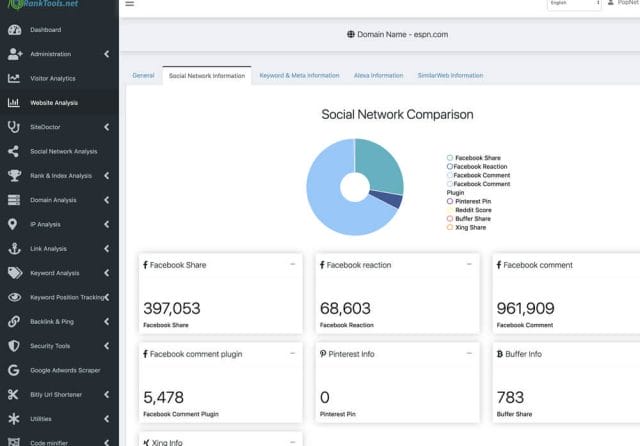
Task: Toggle the Buffer Share legend entry
Action: (x=472, y=218)
